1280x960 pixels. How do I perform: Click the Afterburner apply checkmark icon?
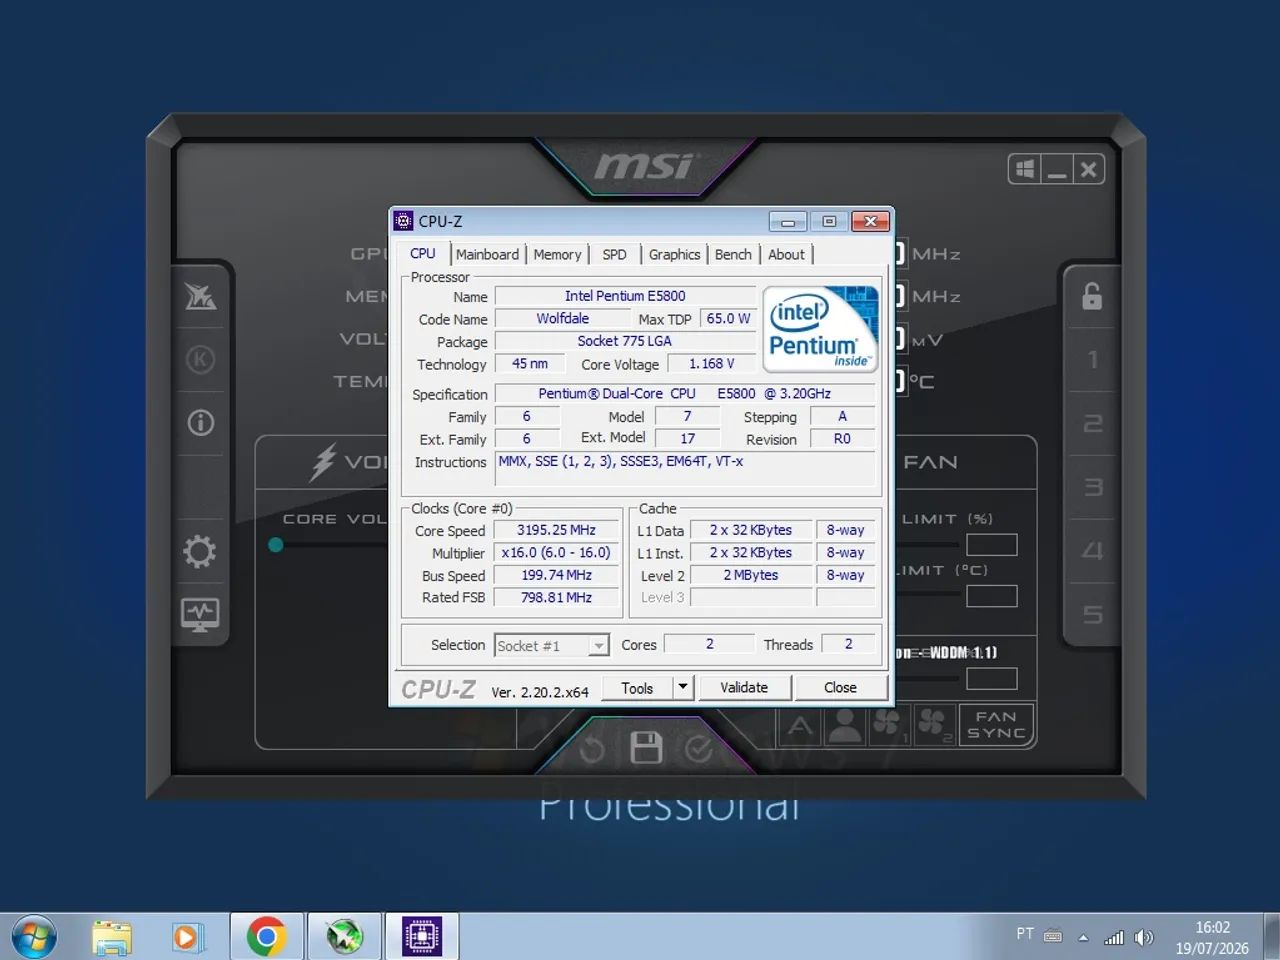pyautogui.click(x=699, y=749)
